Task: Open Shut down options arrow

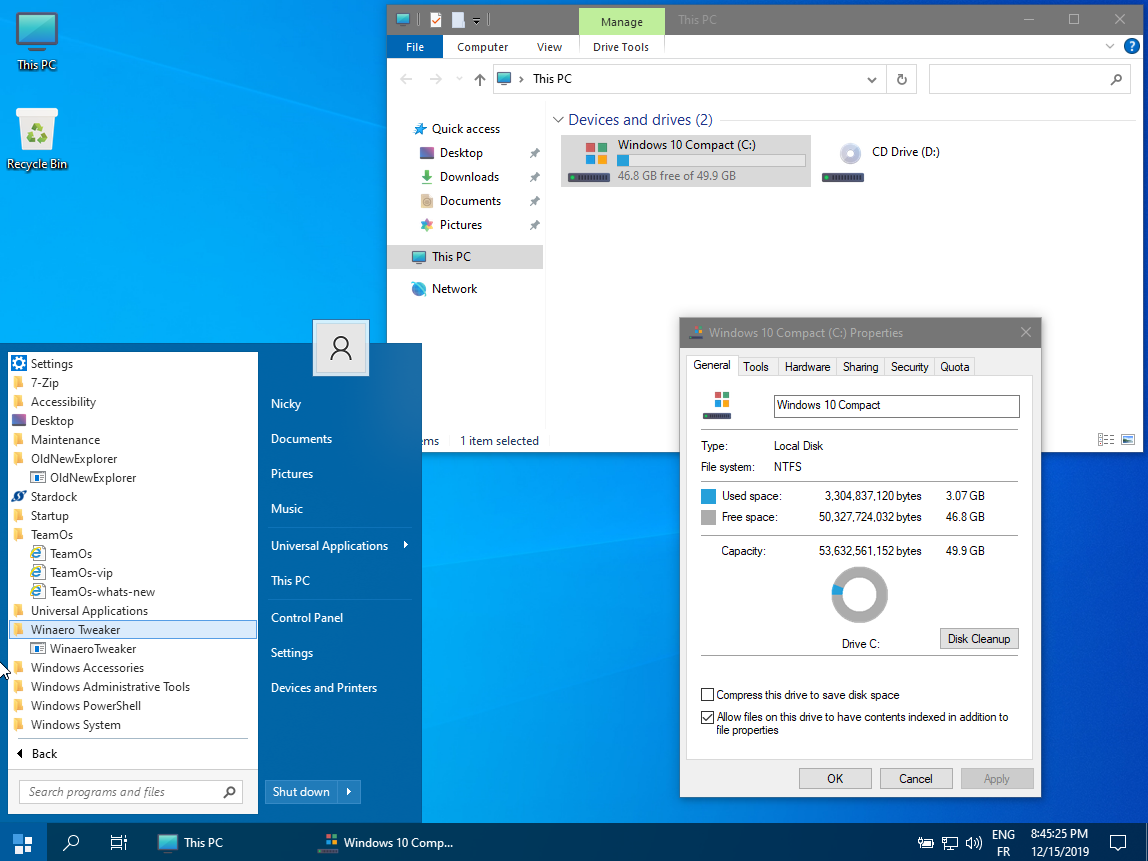Action: point(348,791)
